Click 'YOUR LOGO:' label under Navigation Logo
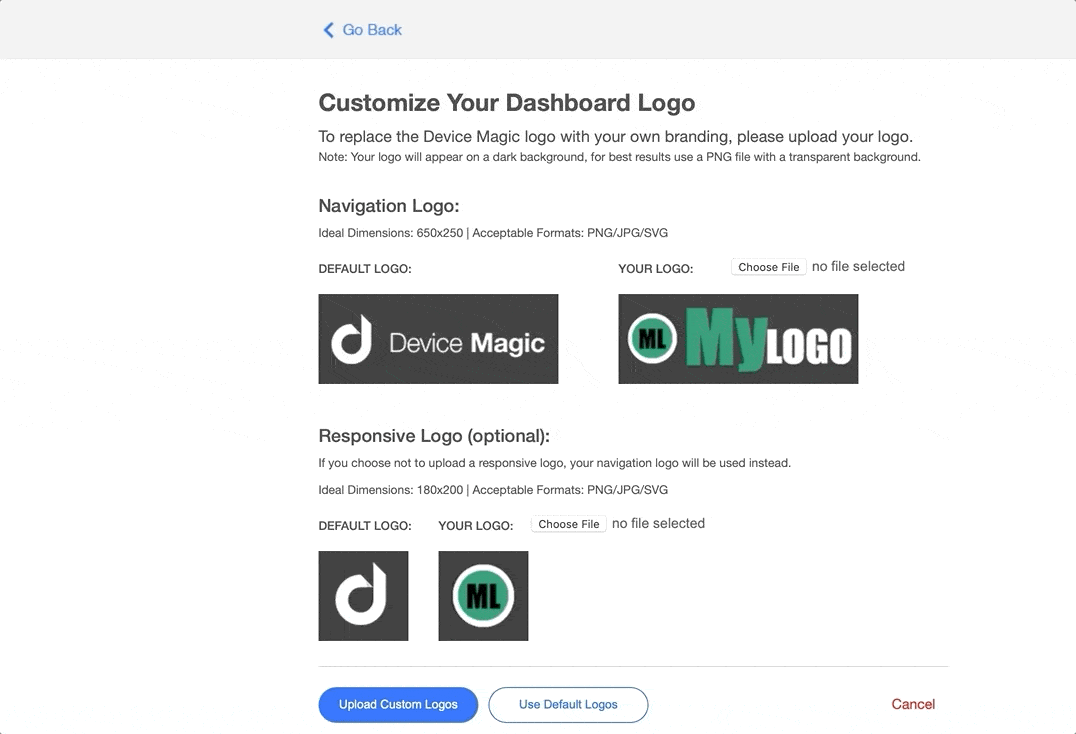The image size is (1076, 734). click(655, 269)
